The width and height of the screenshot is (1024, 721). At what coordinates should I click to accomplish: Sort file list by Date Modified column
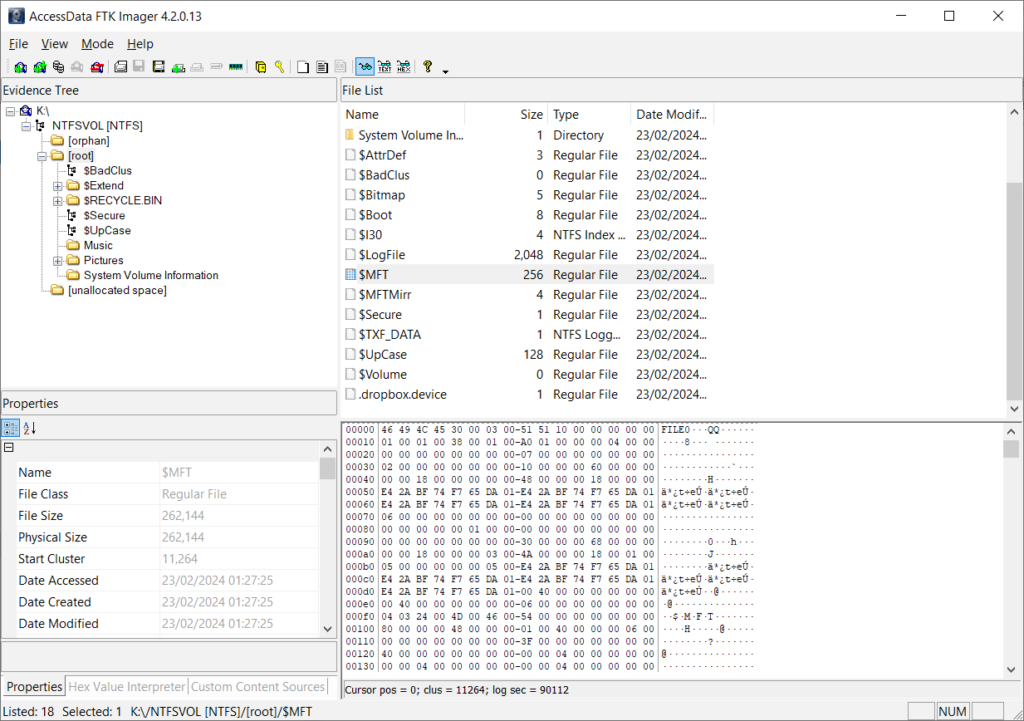coord(672,114)
